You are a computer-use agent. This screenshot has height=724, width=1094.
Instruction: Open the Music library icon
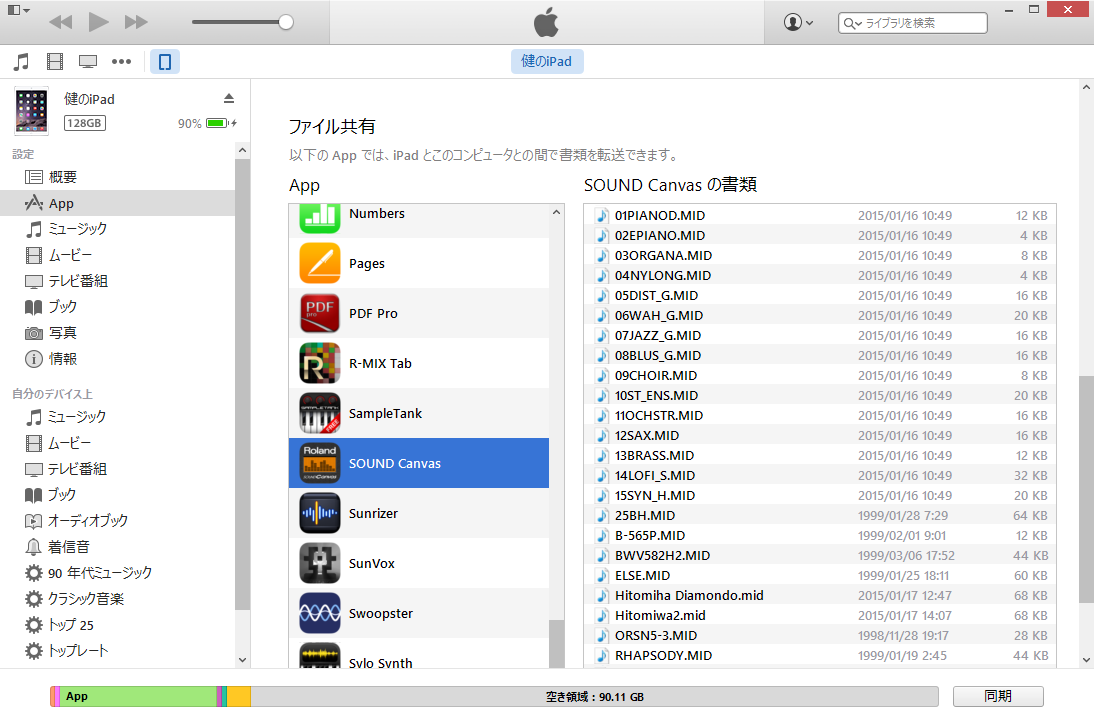(22, 61)
